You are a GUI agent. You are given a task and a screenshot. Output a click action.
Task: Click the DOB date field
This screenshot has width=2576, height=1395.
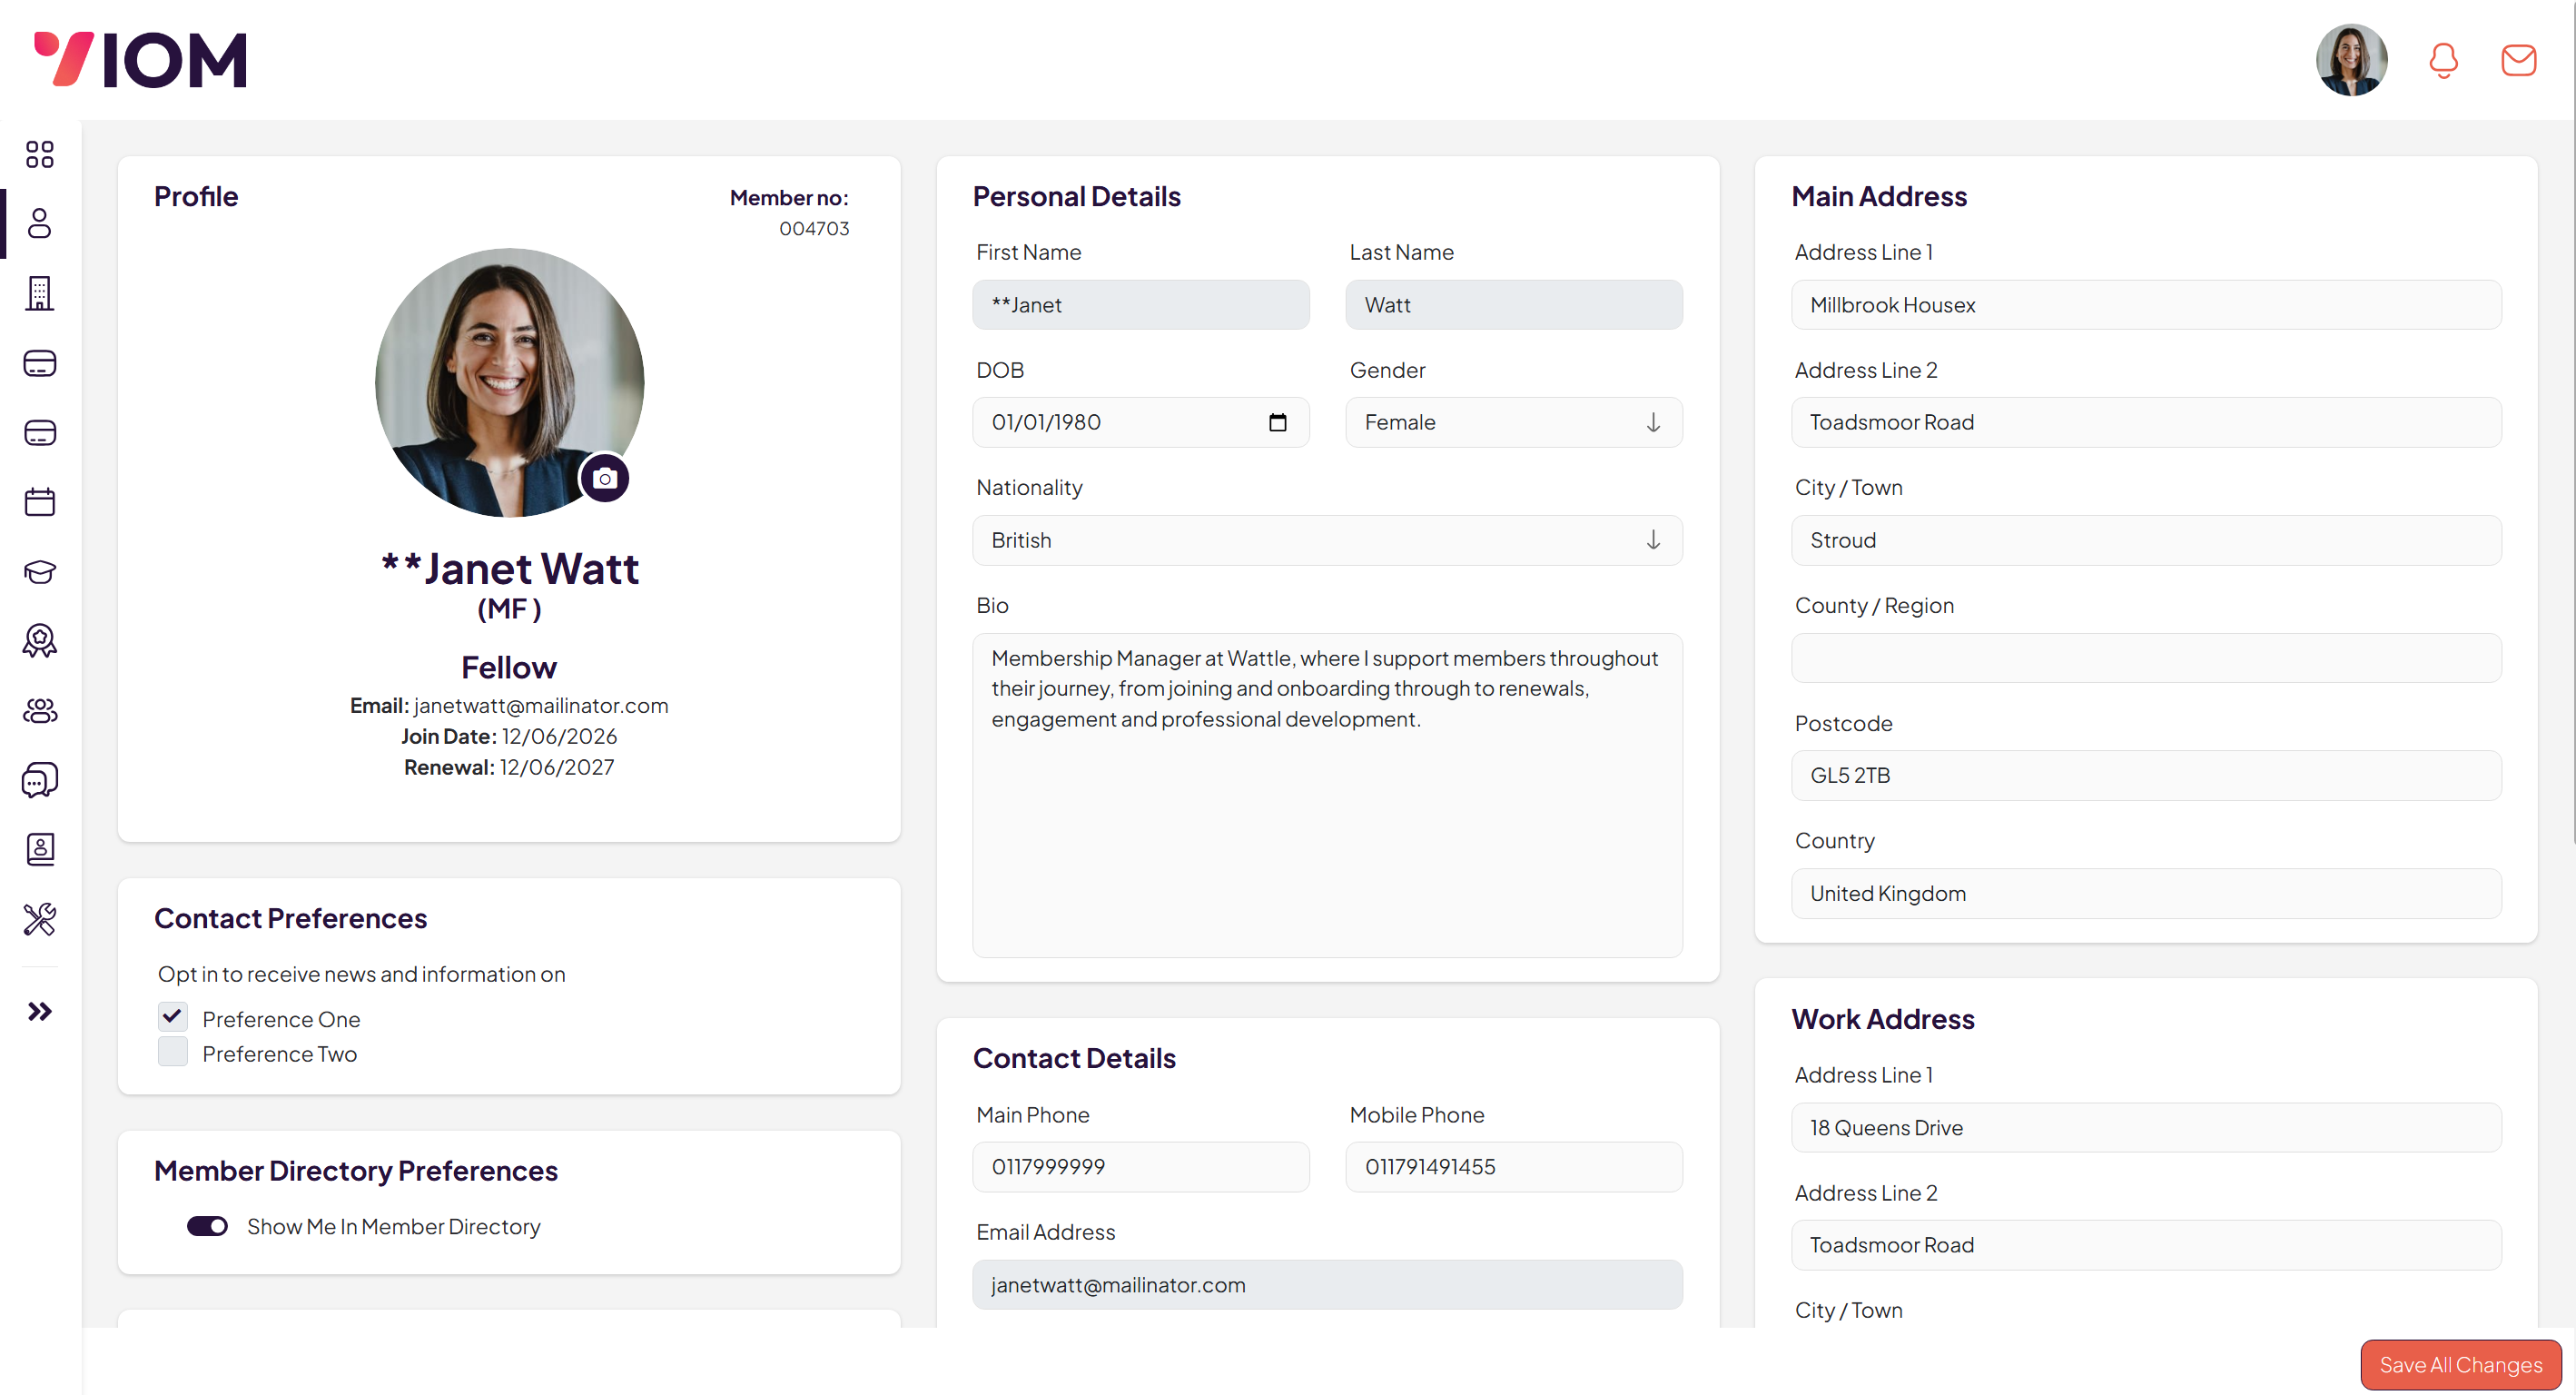tap(1140, 422)
